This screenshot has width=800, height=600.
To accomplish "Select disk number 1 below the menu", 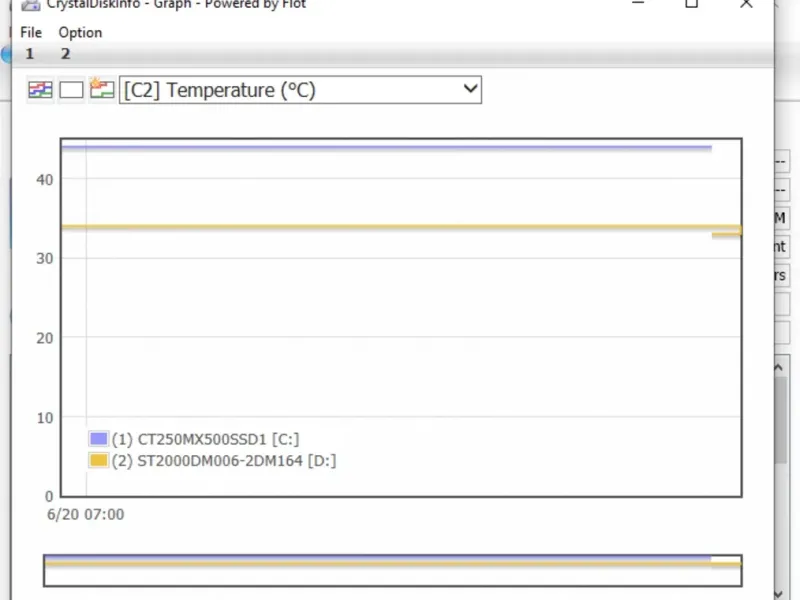I will click(x=30, y=54).
